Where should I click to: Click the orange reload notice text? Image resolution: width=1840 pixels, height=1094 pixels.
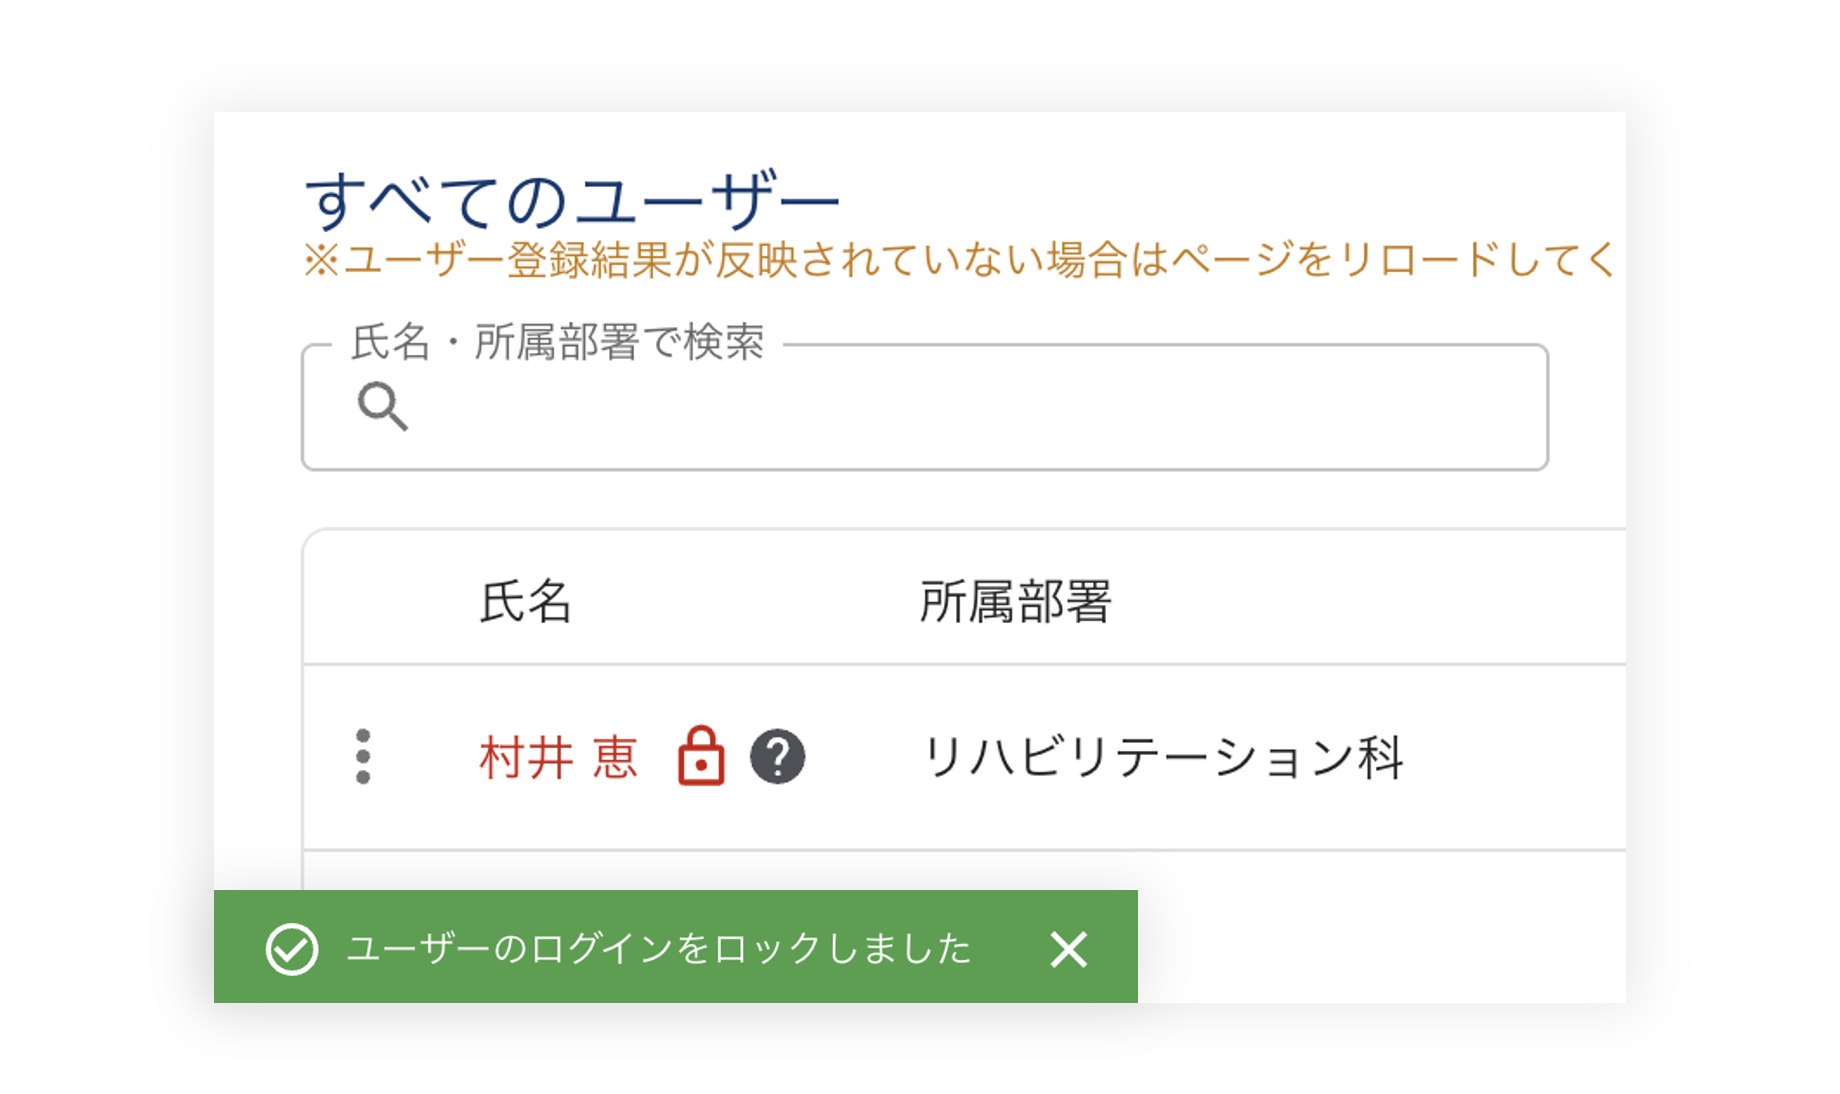click(x=959, y=261)
